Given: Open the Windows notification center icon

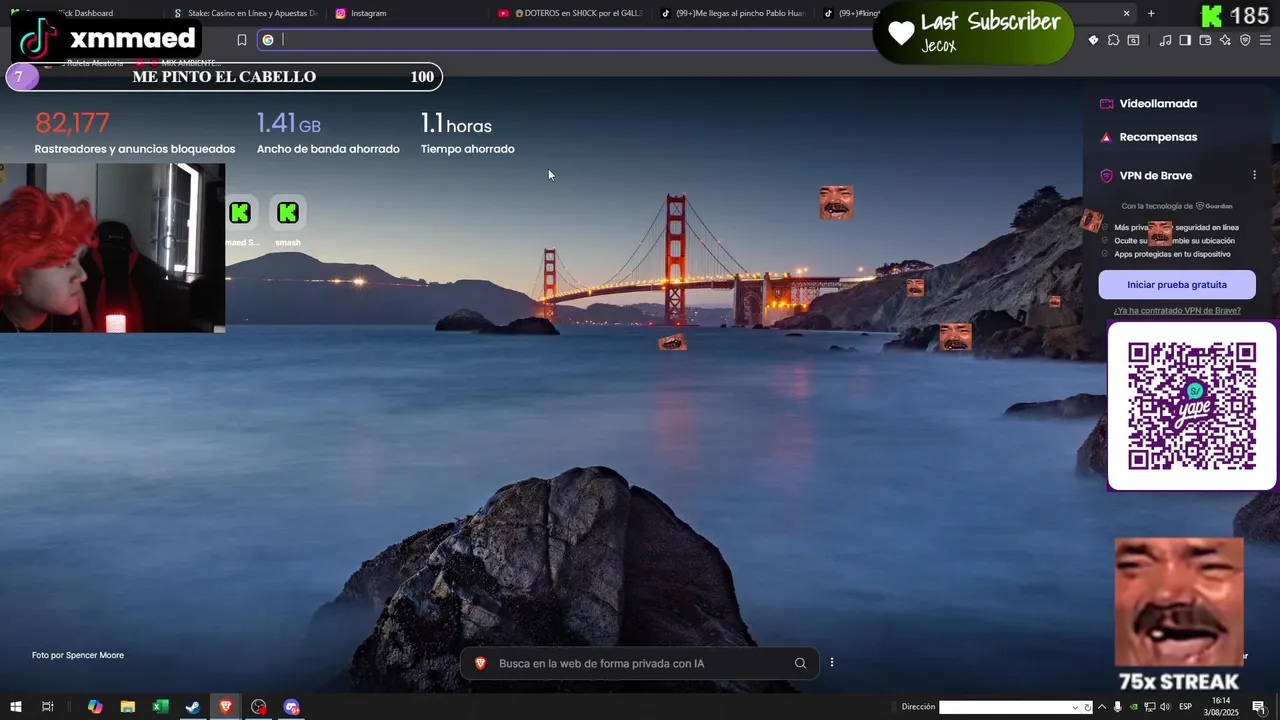Looking at the screenshot, I should click(x=1259, y=707).
